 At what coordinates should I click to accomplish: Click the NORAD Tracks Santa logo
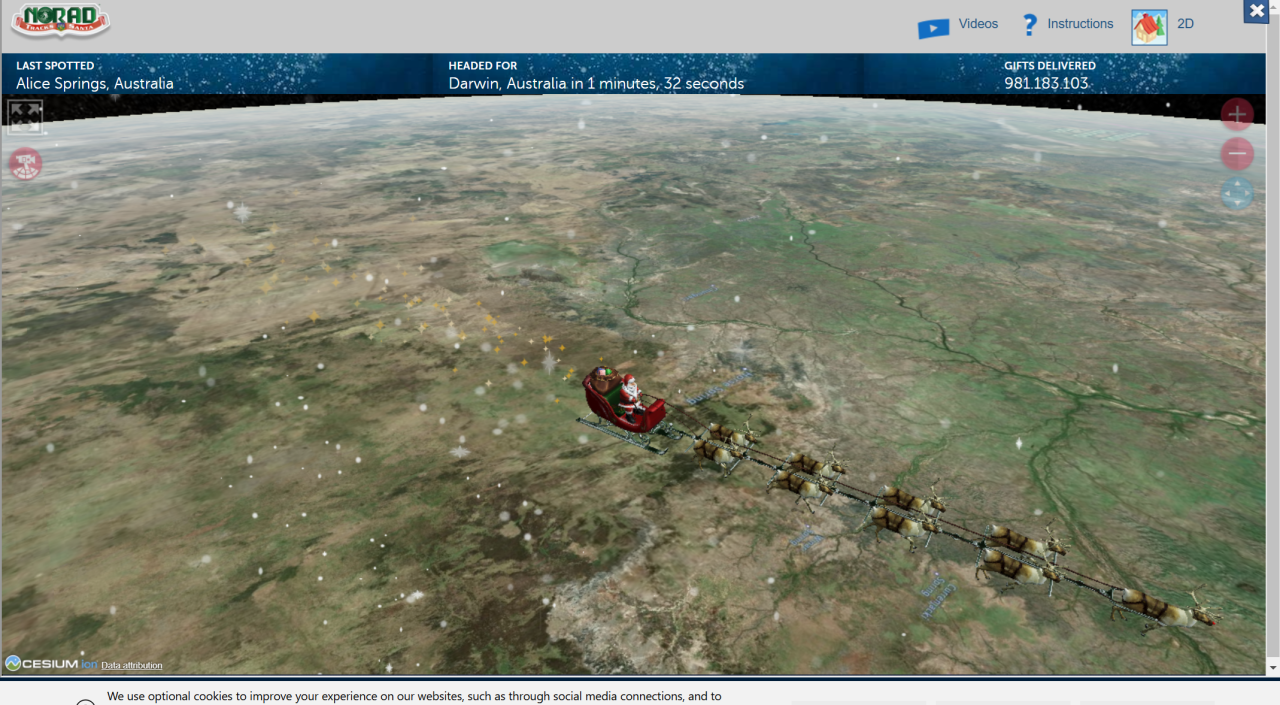tap(60, 22)
